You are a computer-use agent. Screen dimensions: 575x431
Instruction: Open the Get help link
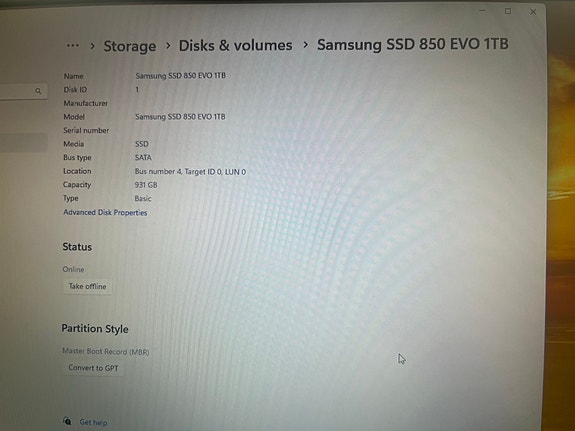click(x=93, y=422)
